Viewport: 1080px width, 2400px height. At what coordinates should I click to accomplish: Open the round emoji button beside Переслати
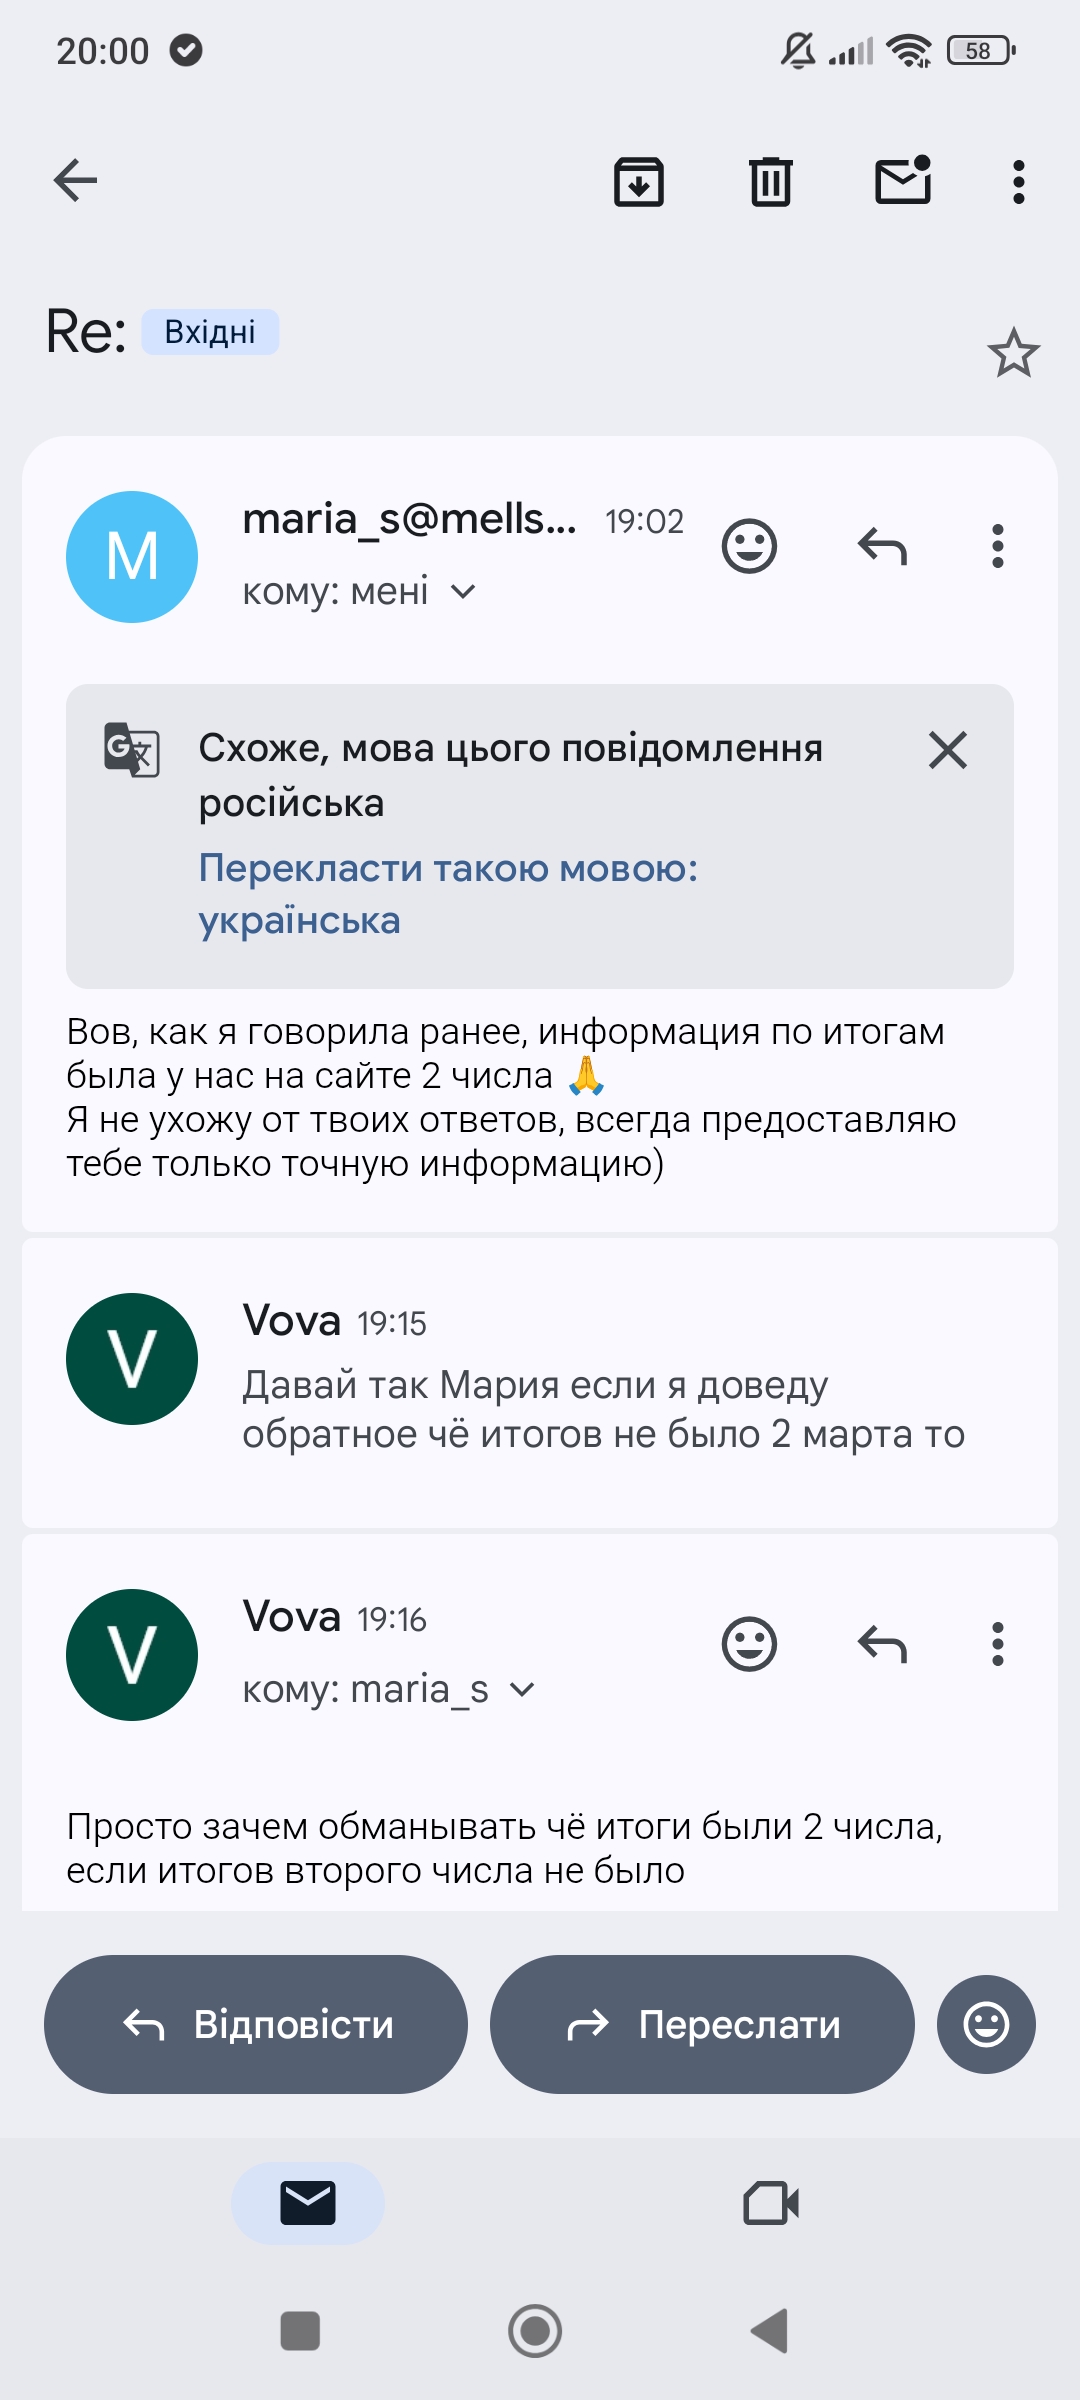[x=986, y=2024]
